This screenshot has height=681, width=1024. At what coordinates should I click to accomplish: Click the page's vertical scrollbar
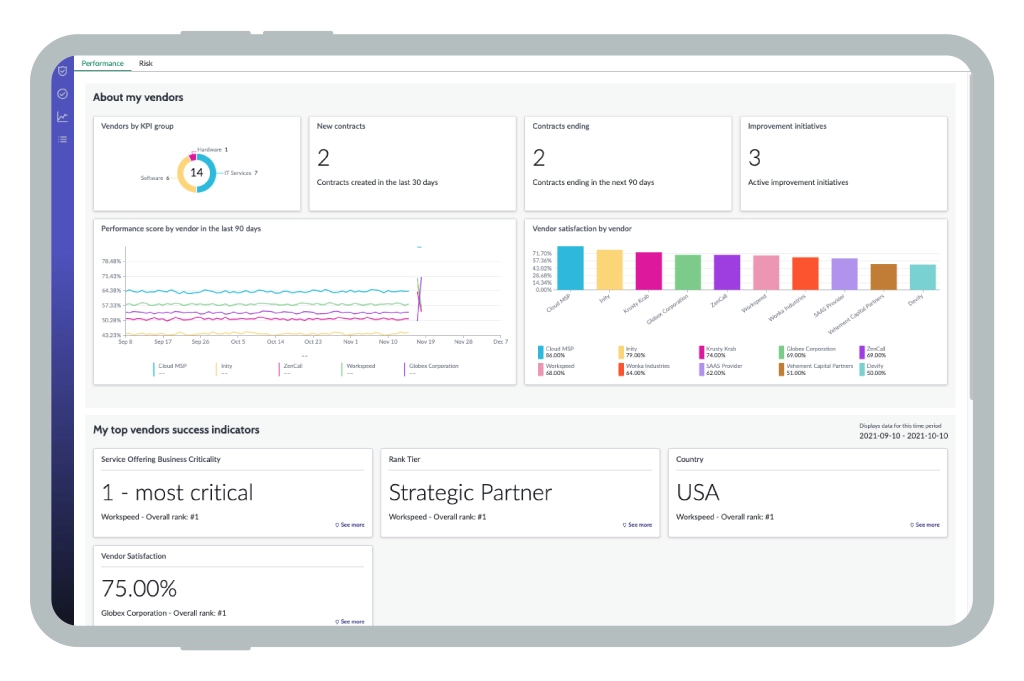pyautogui.click(x=971, y=235)
